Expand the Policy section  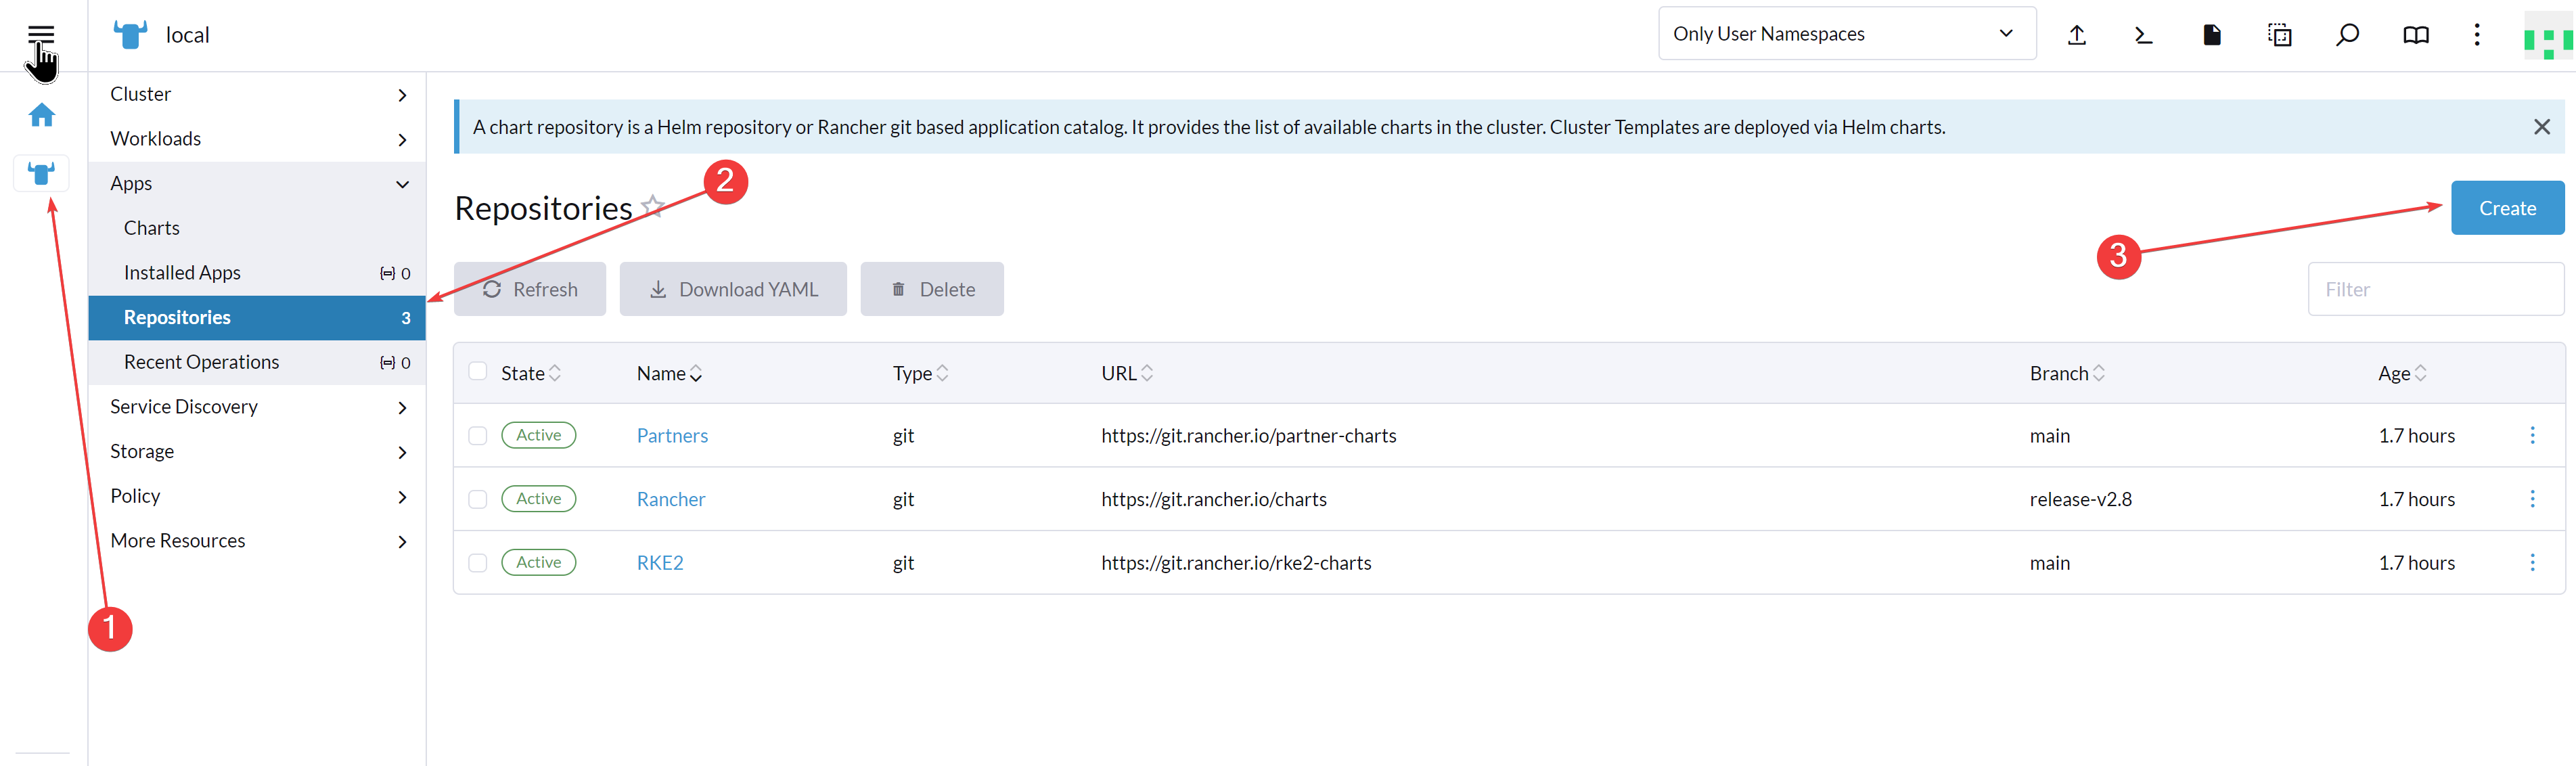tap(257, 496)
